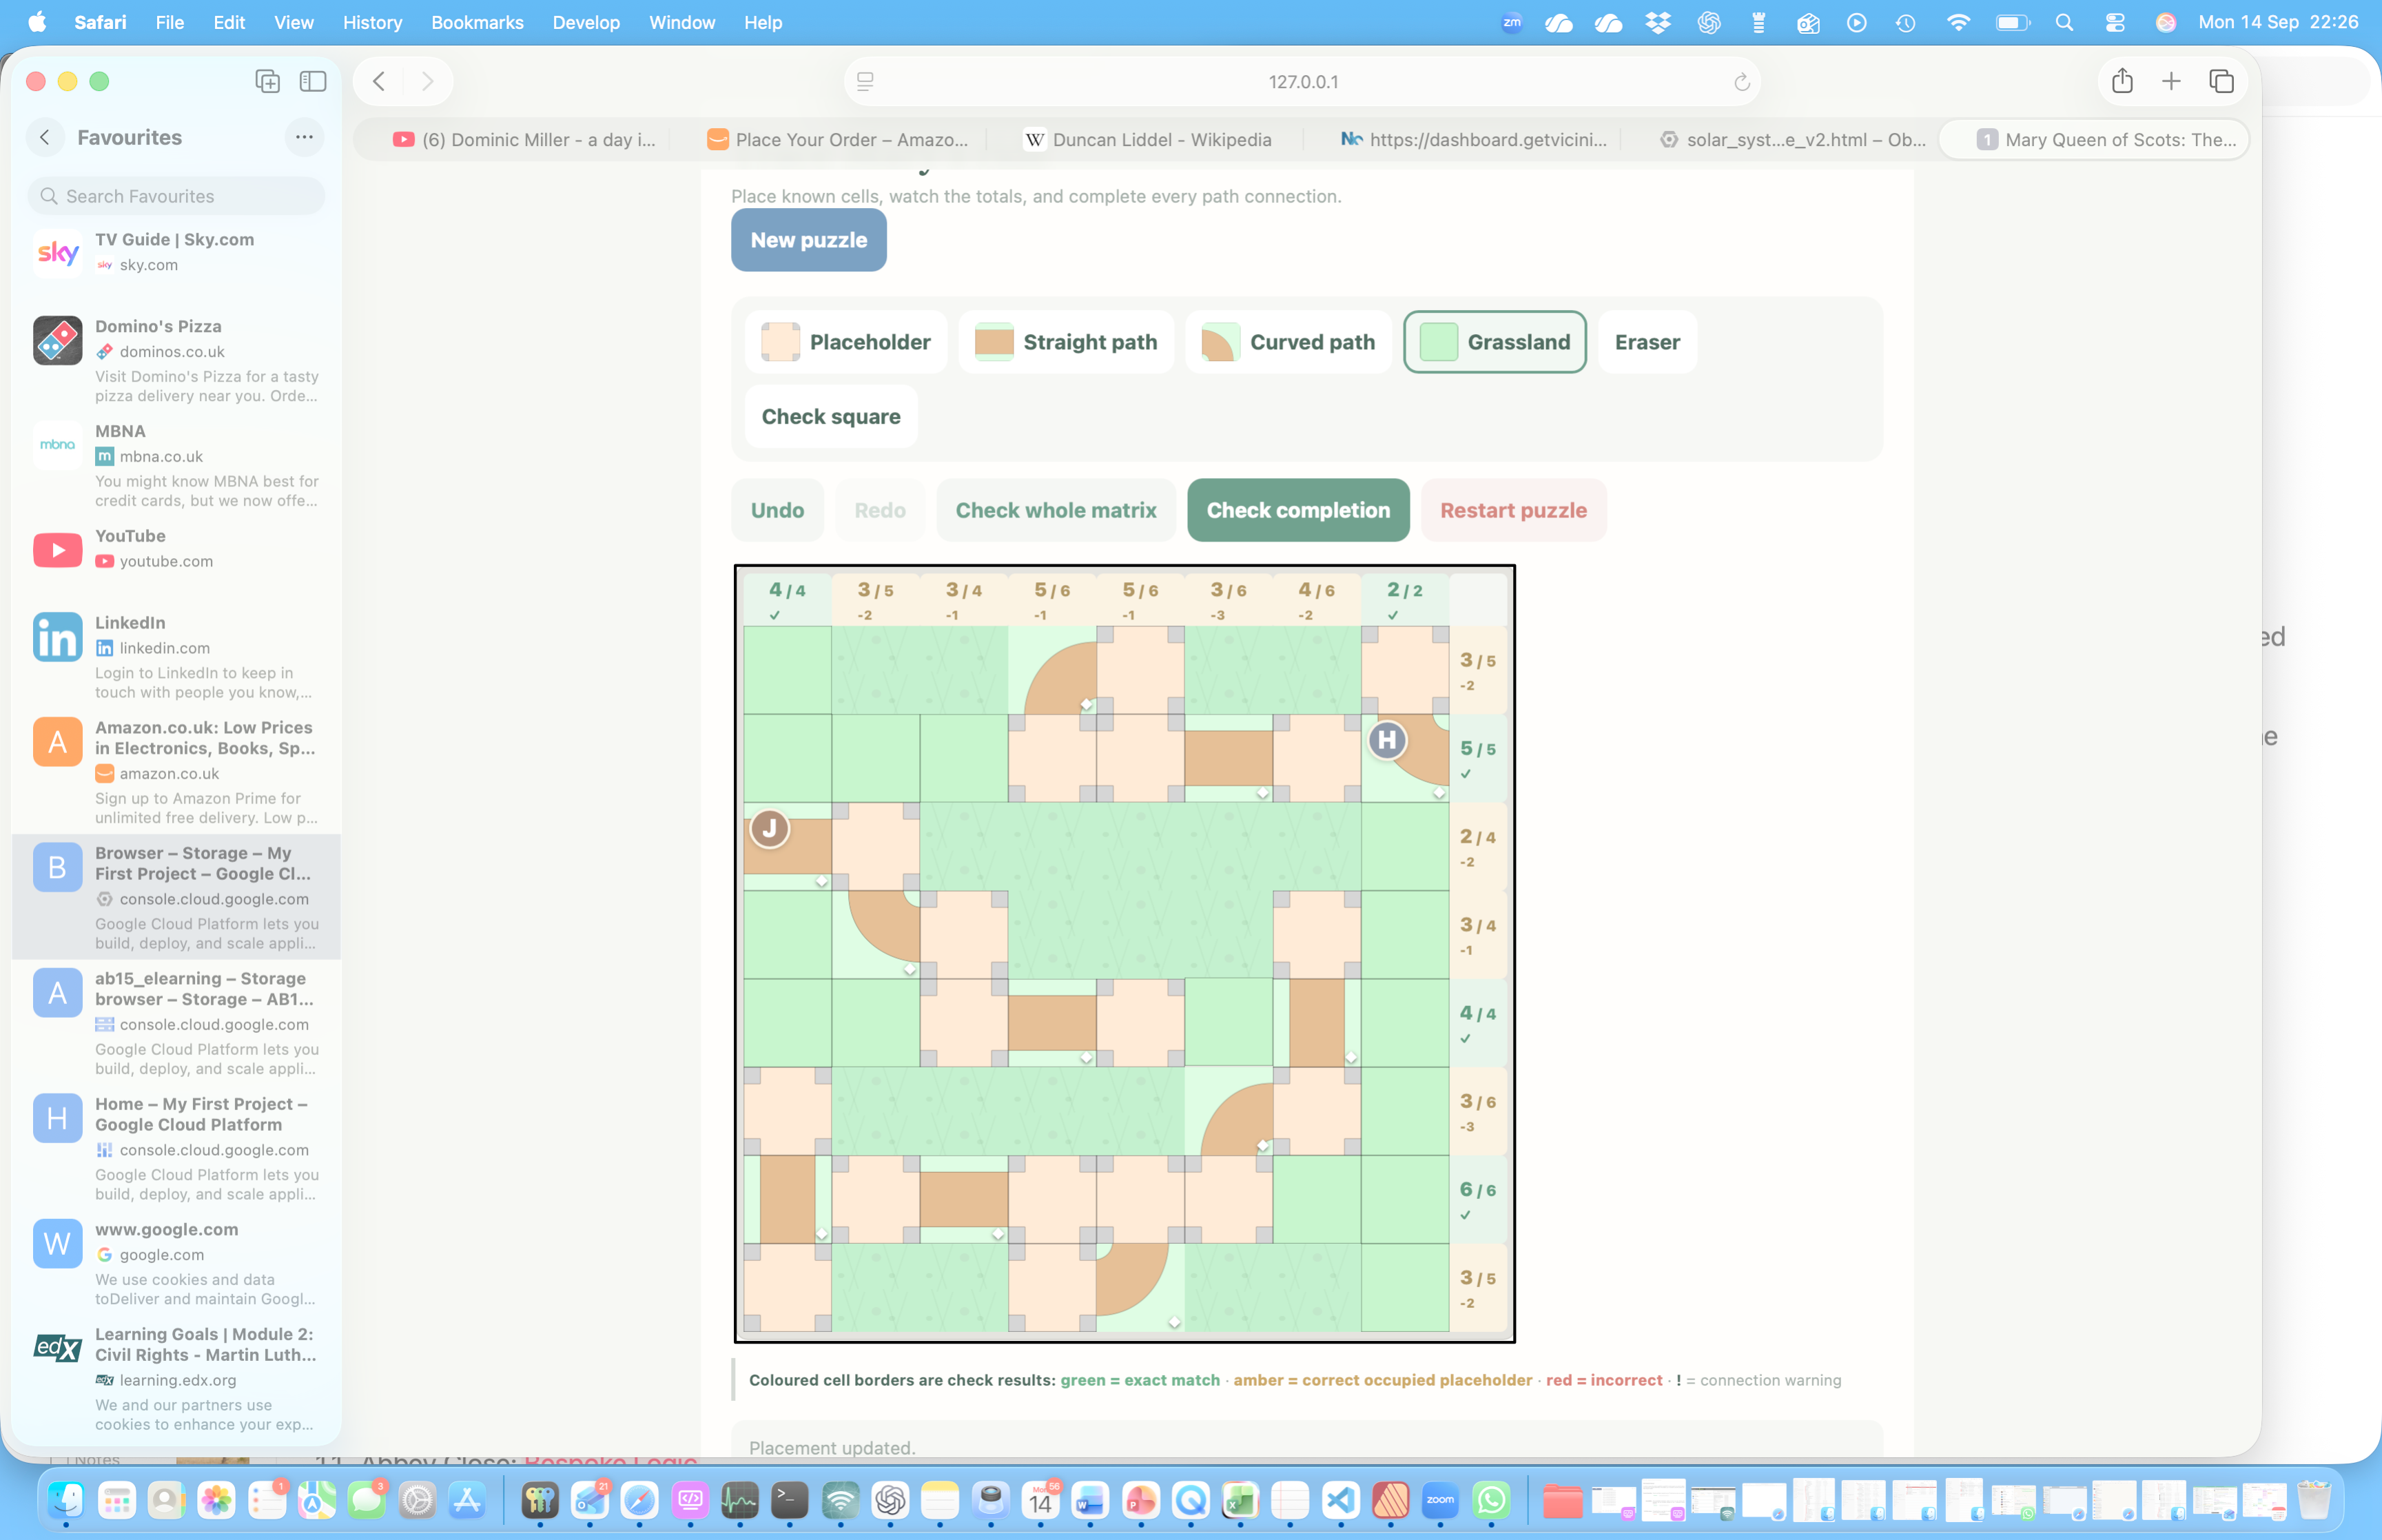Click the J marker on the grid
Image resolution: width=2382 pixels, height=1540 pixels.
(x=770, y=828)
